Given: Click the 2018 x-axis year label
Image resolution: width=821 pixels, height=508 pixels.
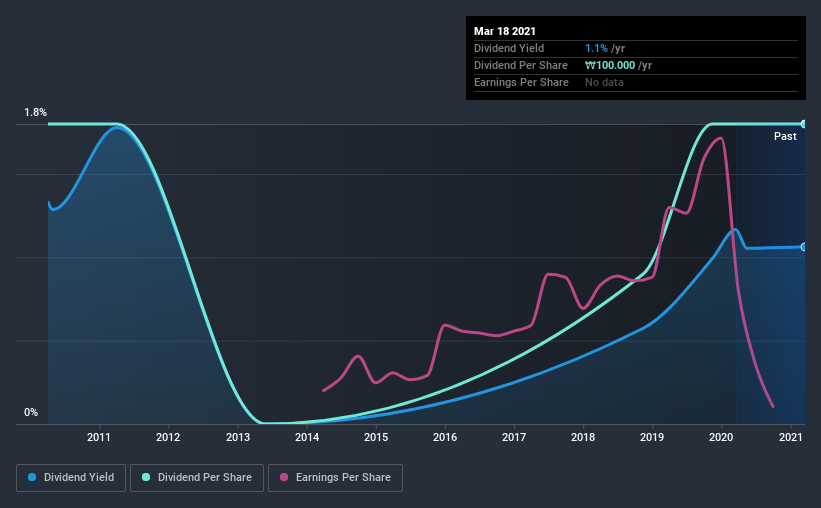Looking at the screenshot, I should (x=583, y=437).
